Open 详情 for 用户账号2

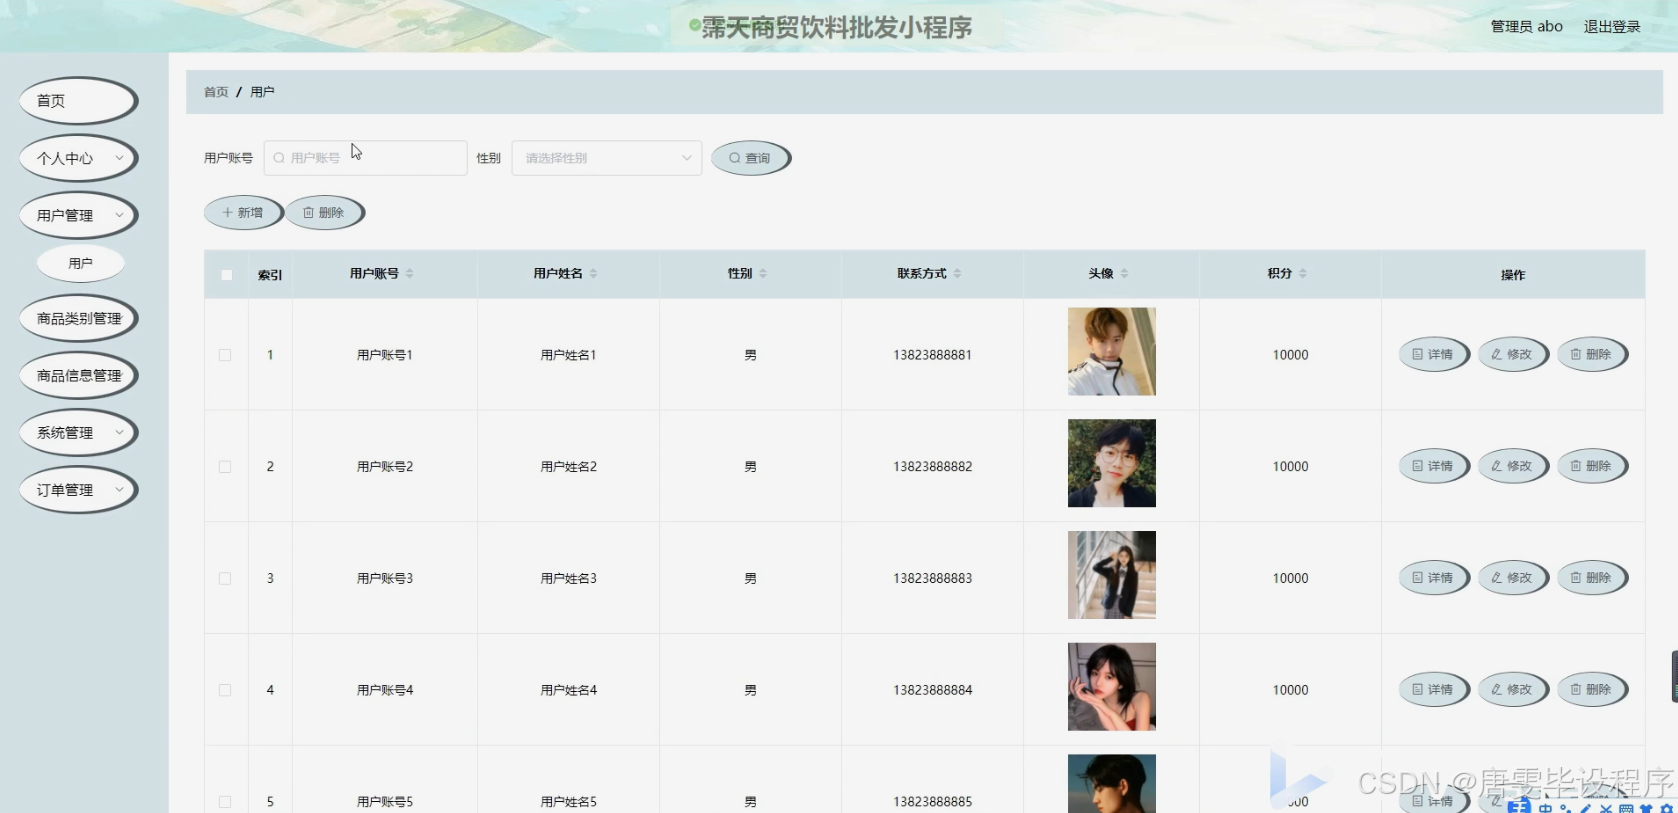(x=1433, y=466)
